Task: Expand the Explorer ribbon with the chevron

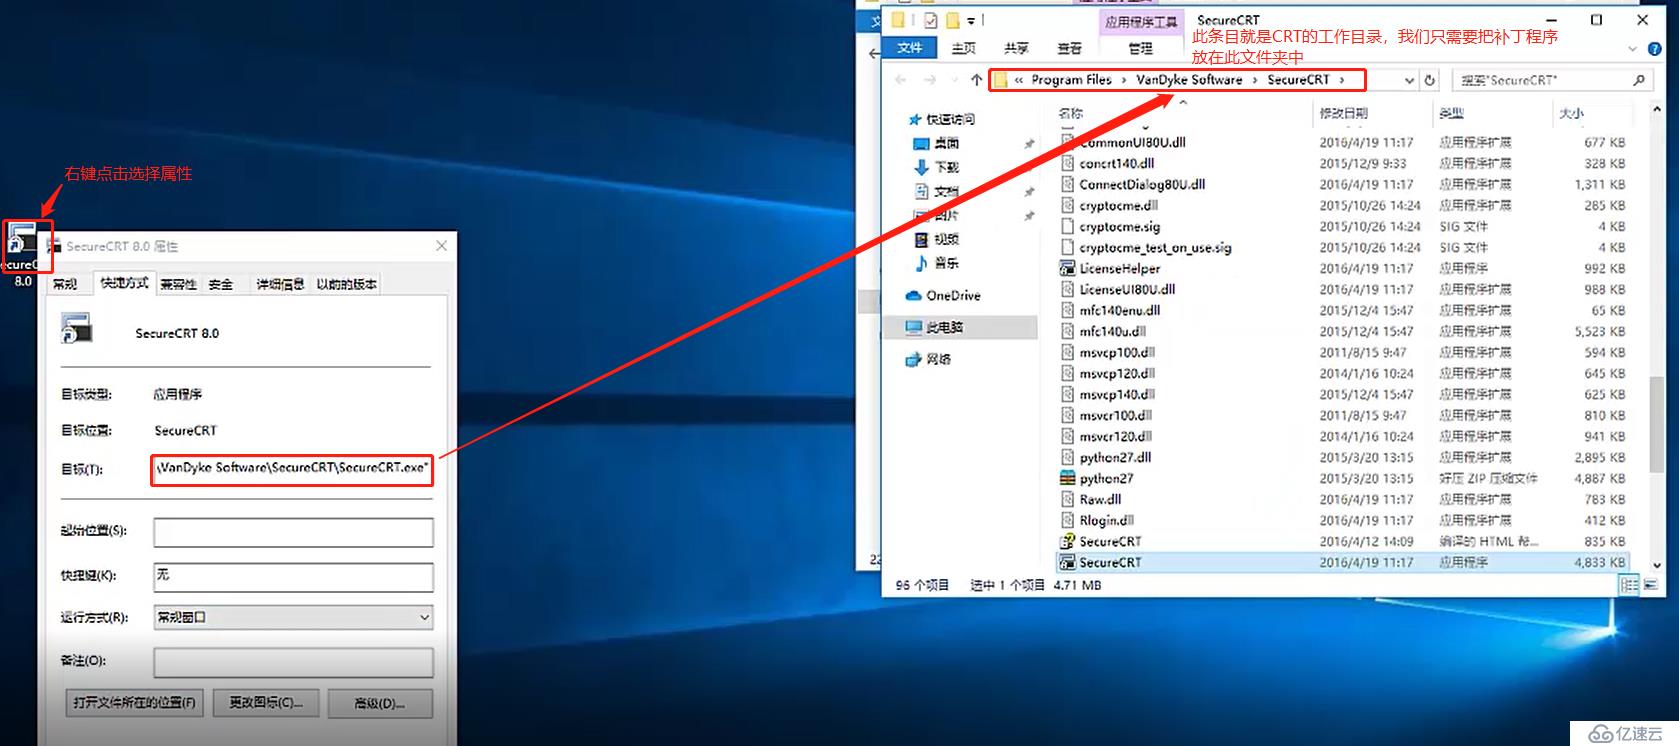Action: tap(1633, 48)
